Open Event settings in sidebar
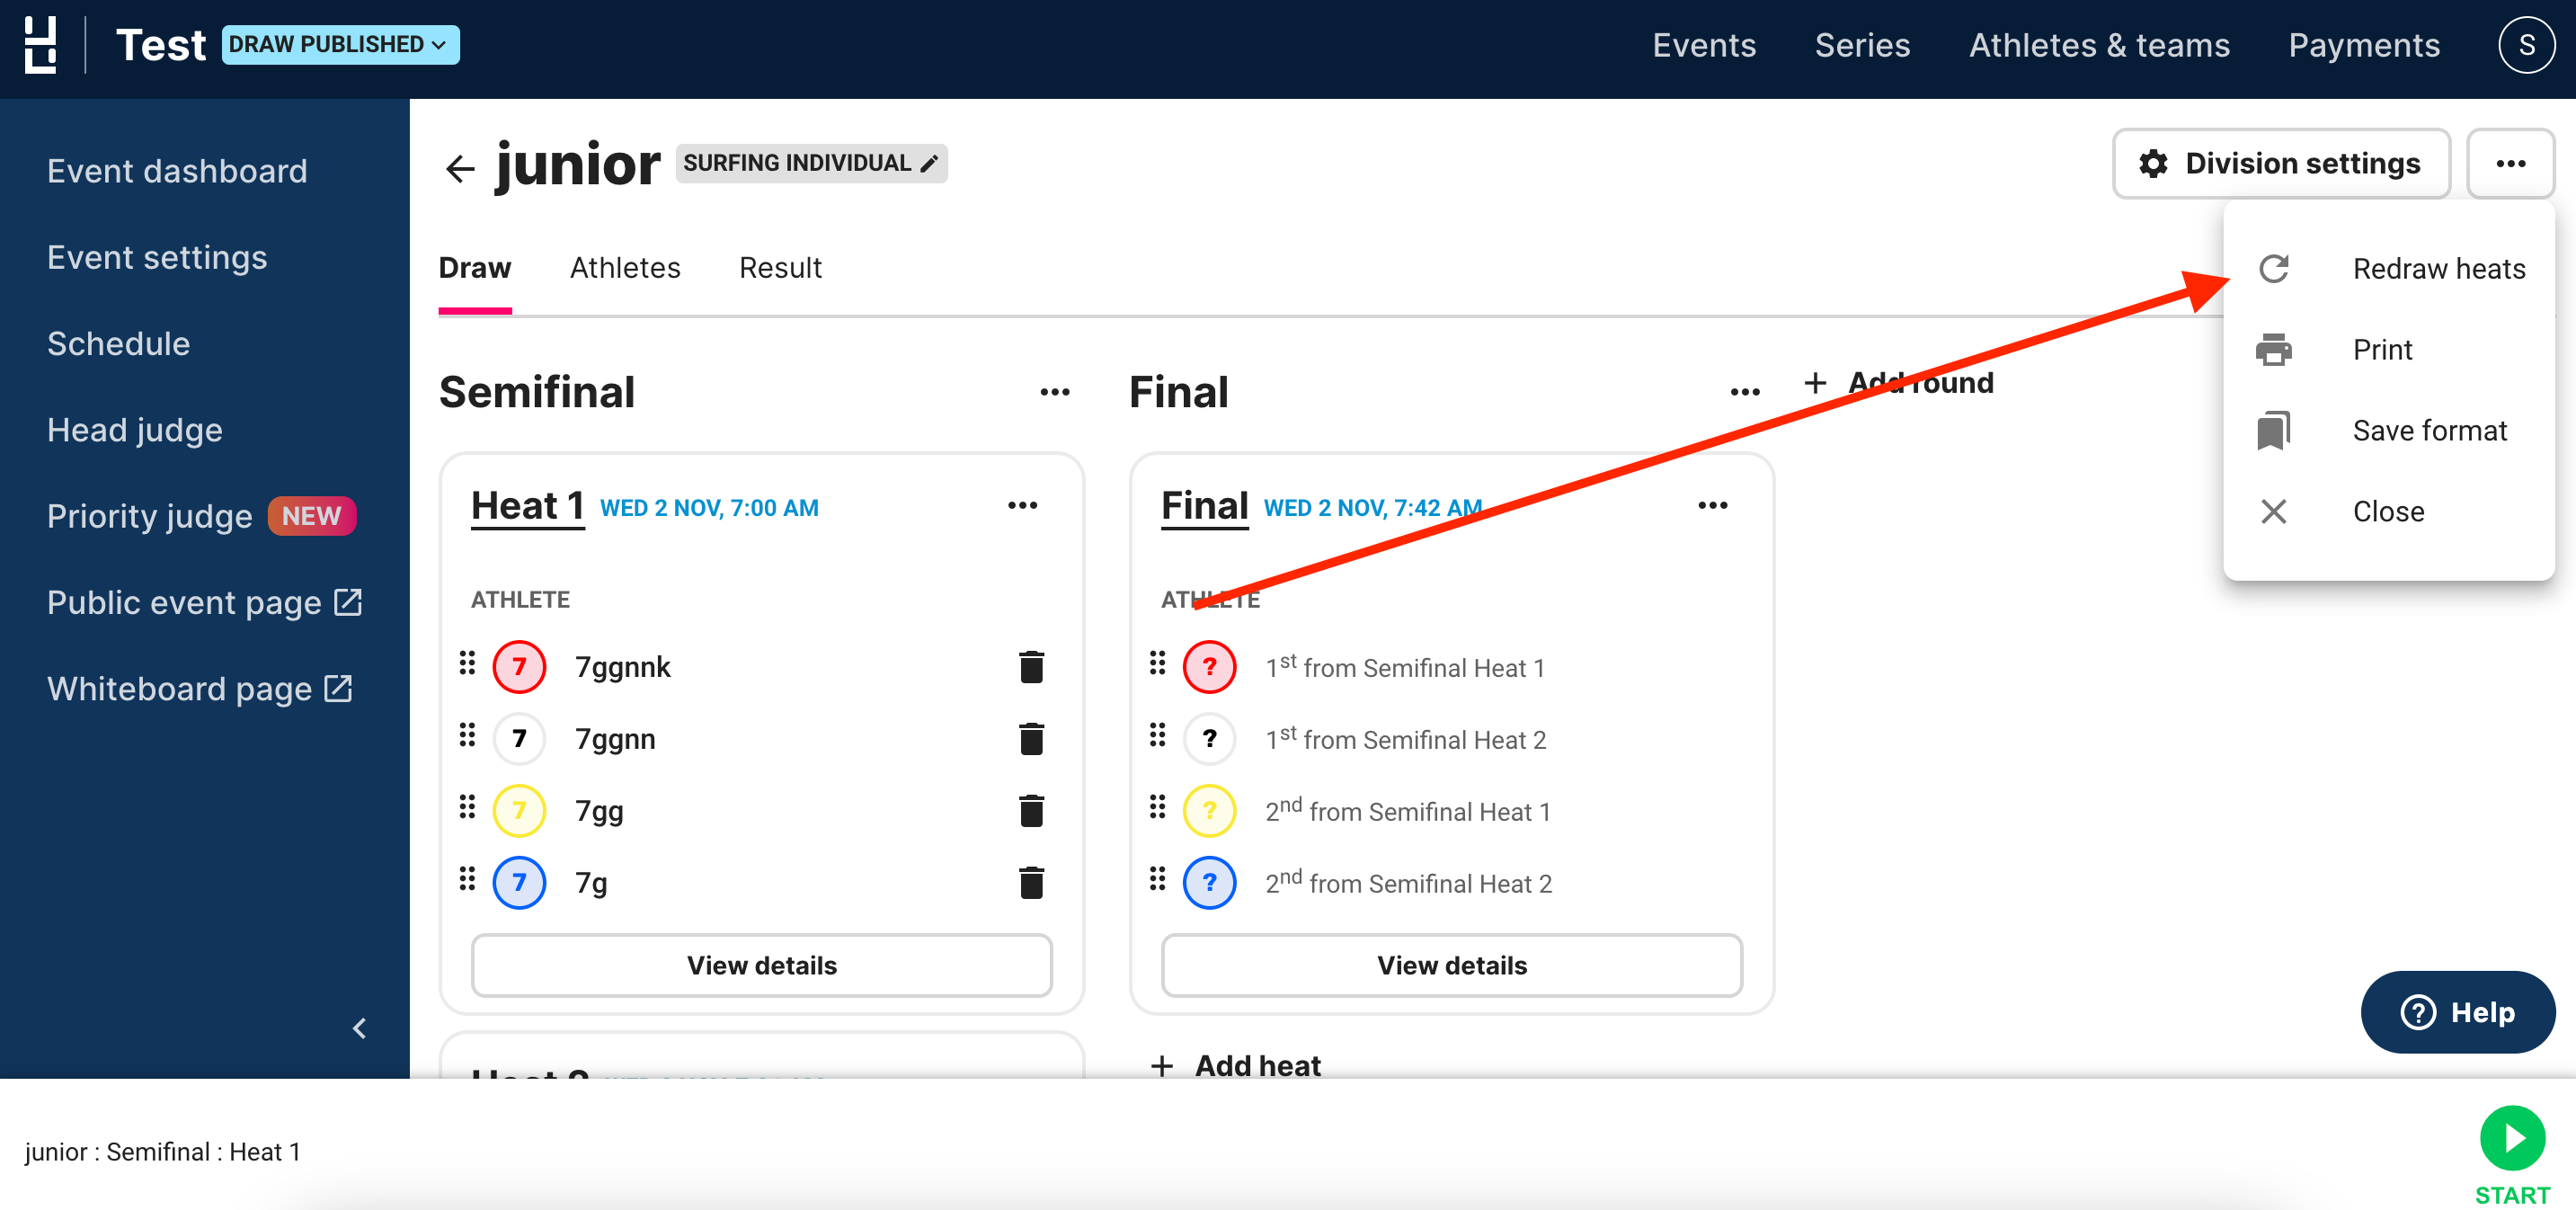 157,257
